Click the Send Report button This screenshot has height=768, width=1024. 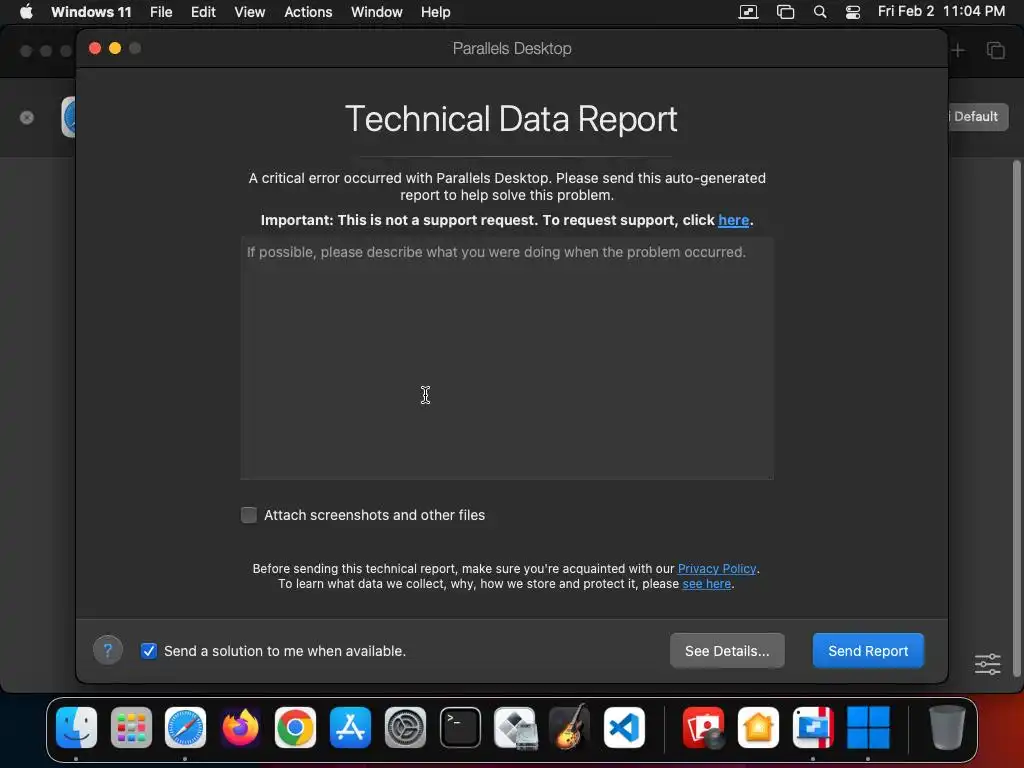[868, 650]
